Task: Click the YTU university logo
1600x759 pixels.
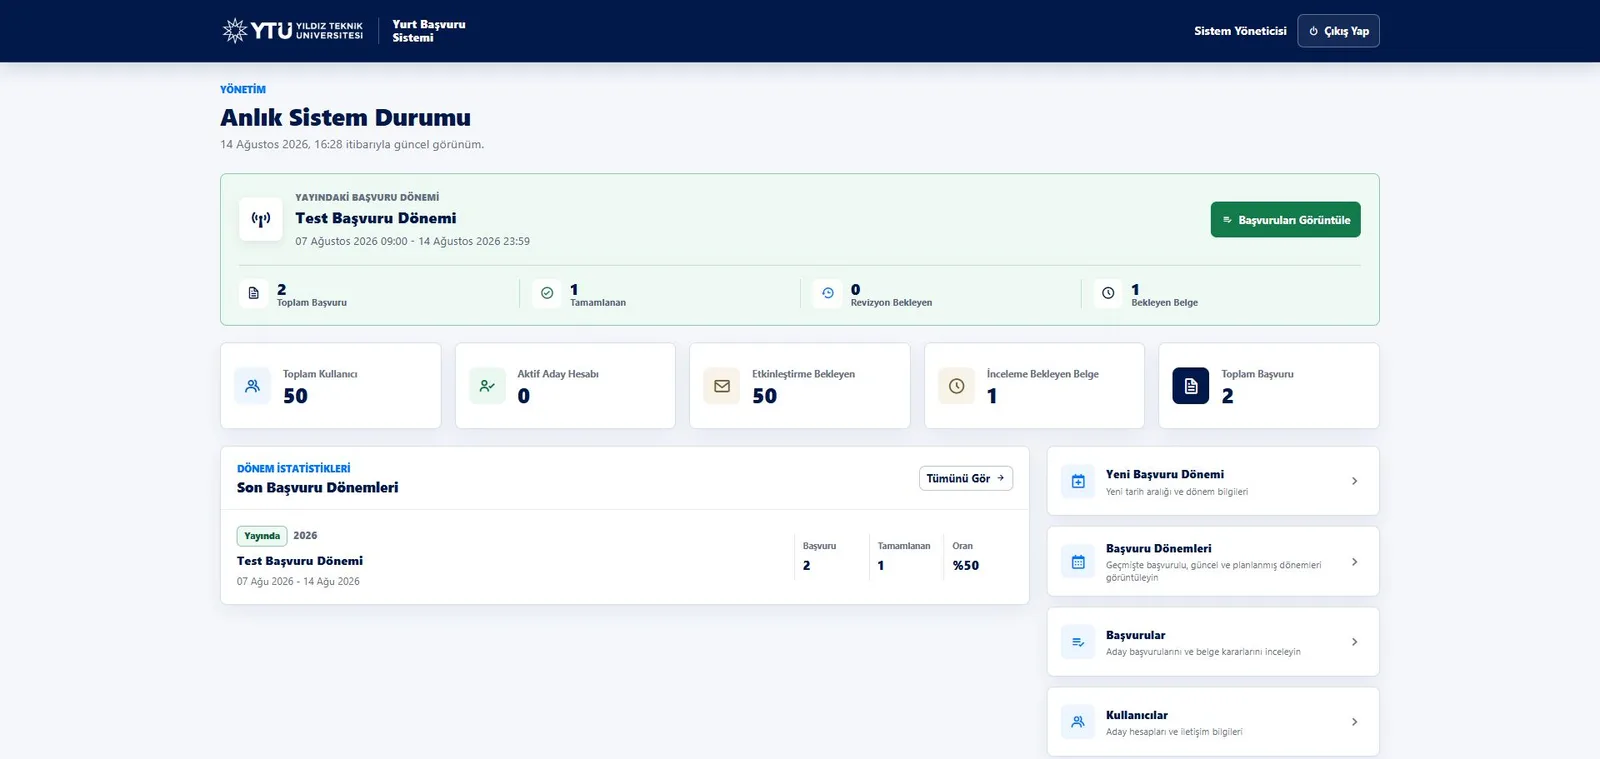Action: tap(293, 31)
